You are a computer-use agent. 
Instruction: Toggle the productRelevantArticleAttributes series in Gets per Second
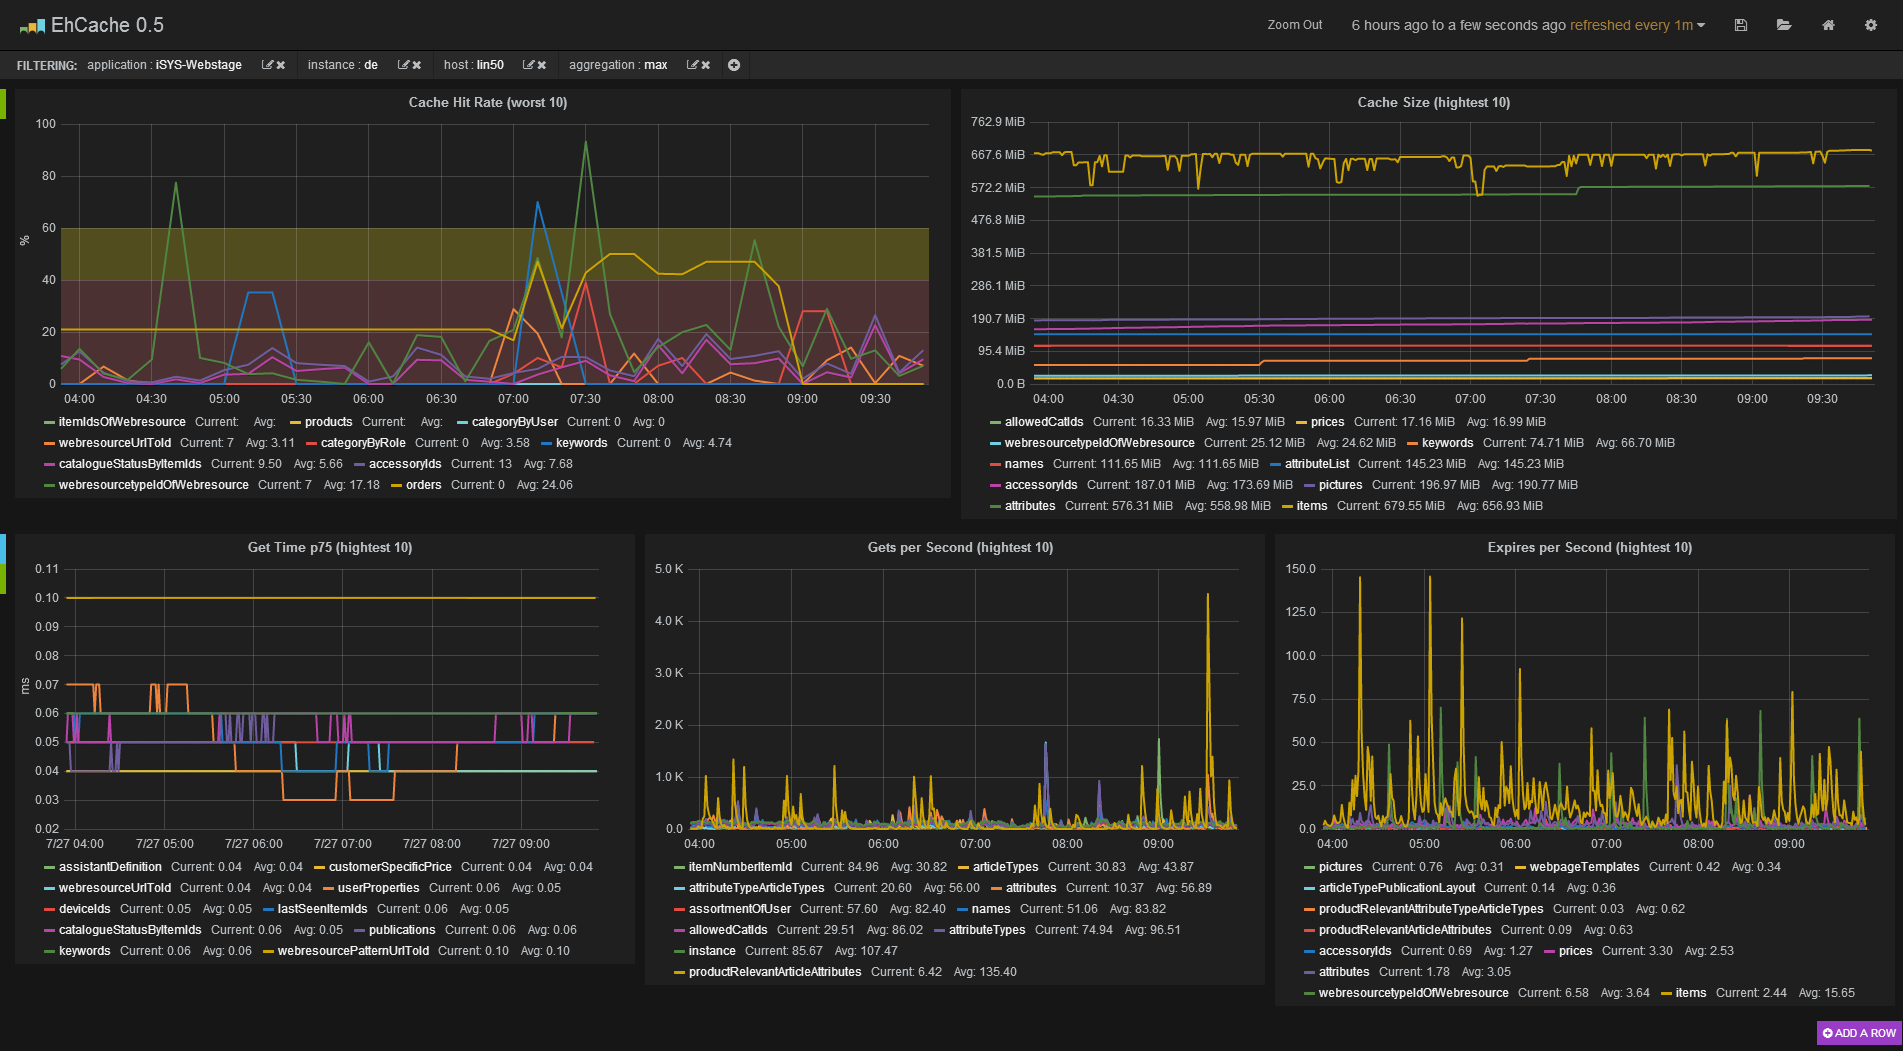point(775,972)
